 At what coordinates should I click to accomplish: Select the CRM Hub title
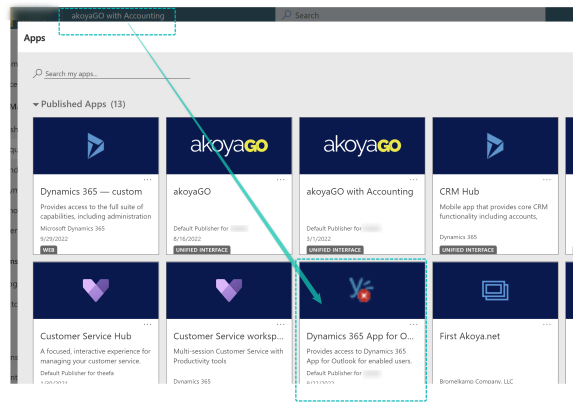459,191
